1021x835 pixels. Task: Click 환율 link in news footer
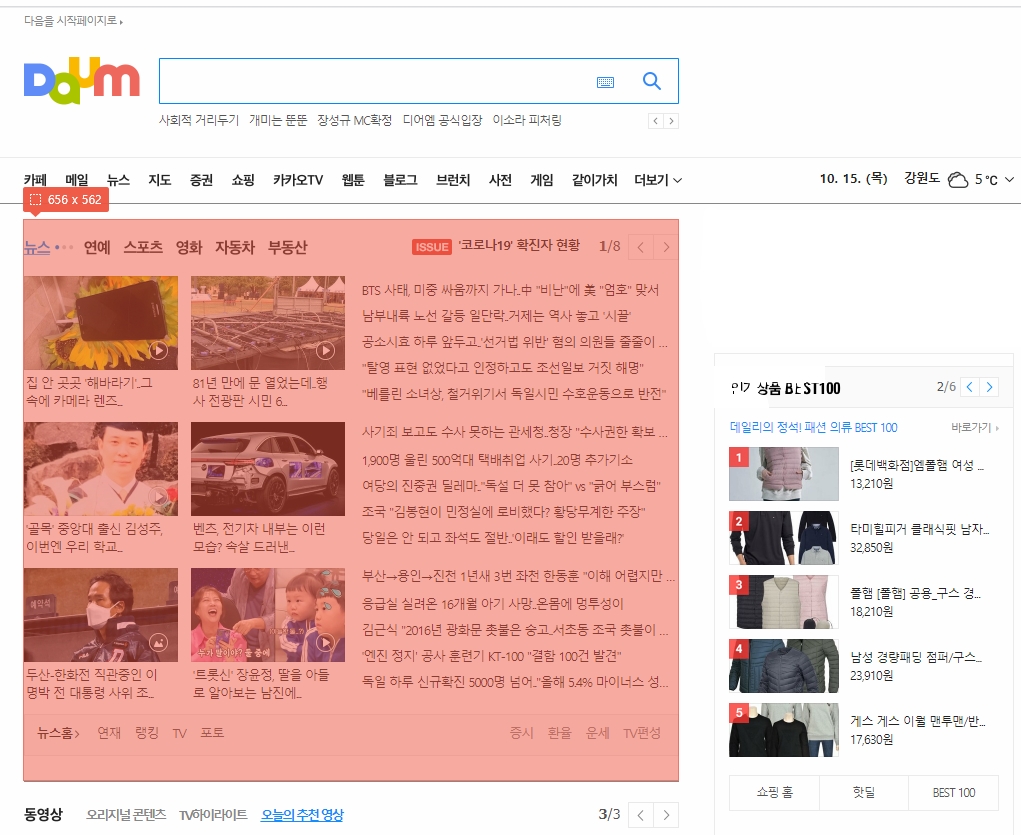(x=559, y=733)
